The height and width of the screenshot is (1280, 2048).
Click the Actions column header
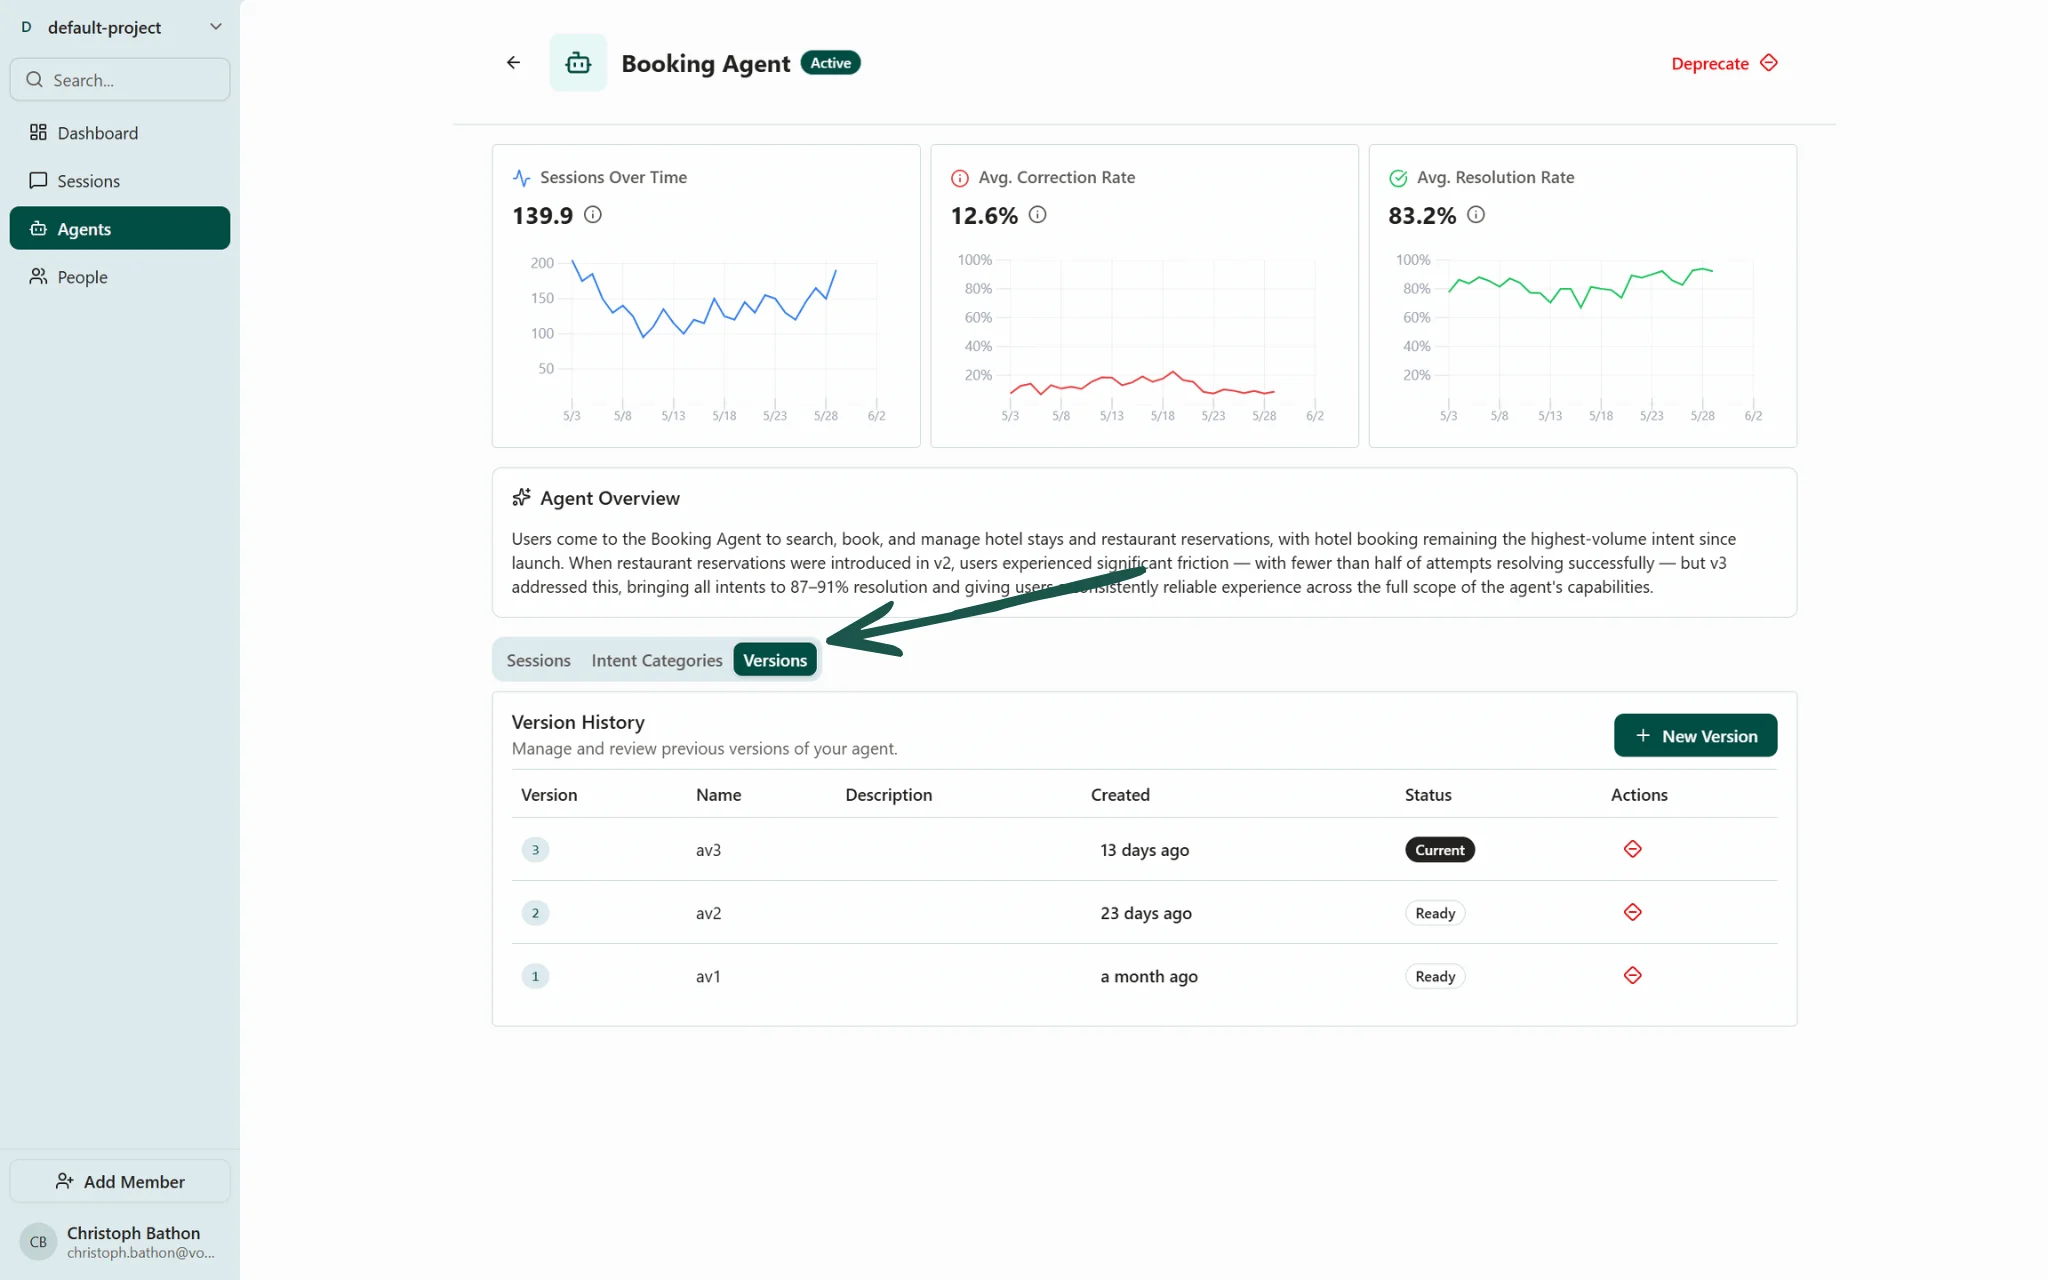(x=1639, y=795)
